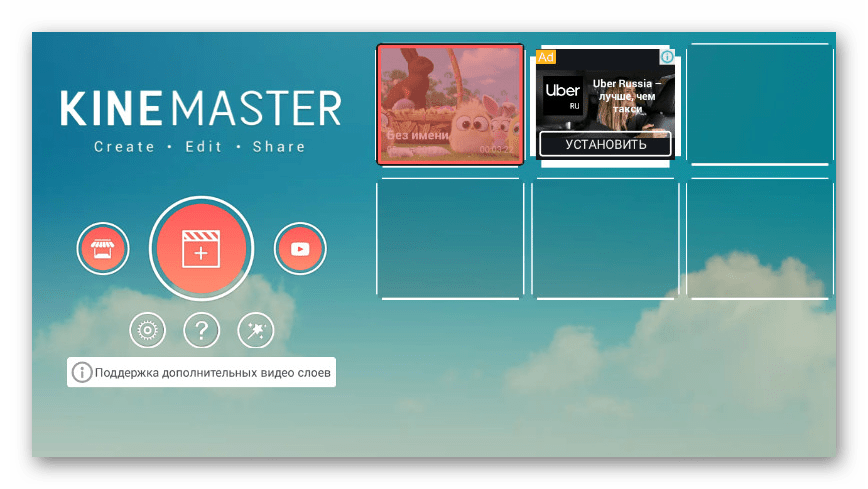Open the 'Поддержка дополнительных видео слоев' notice
This screenshot has width=868, height=489.
coord(212,373)
